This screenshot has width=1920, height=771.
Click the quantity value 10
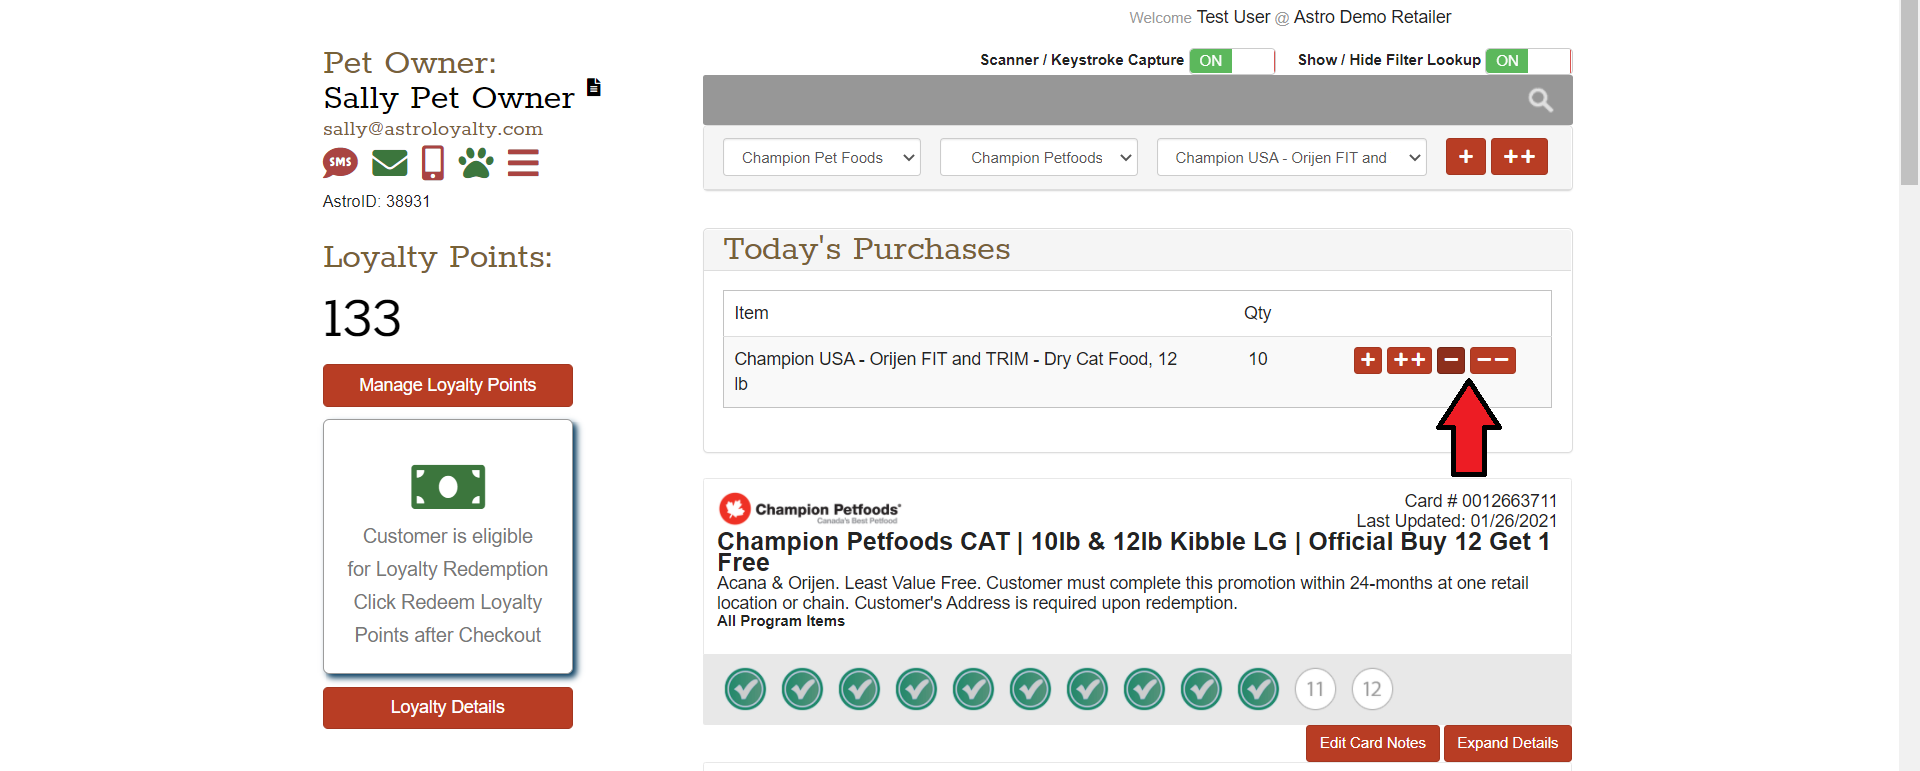pos(1258,359)
